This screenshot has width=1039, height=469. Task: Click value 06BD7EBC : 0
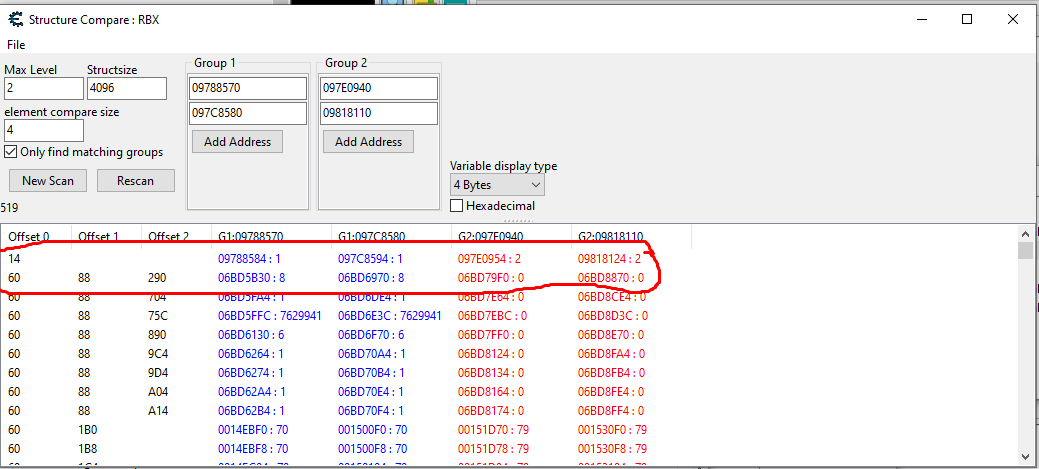pos(492,316)
